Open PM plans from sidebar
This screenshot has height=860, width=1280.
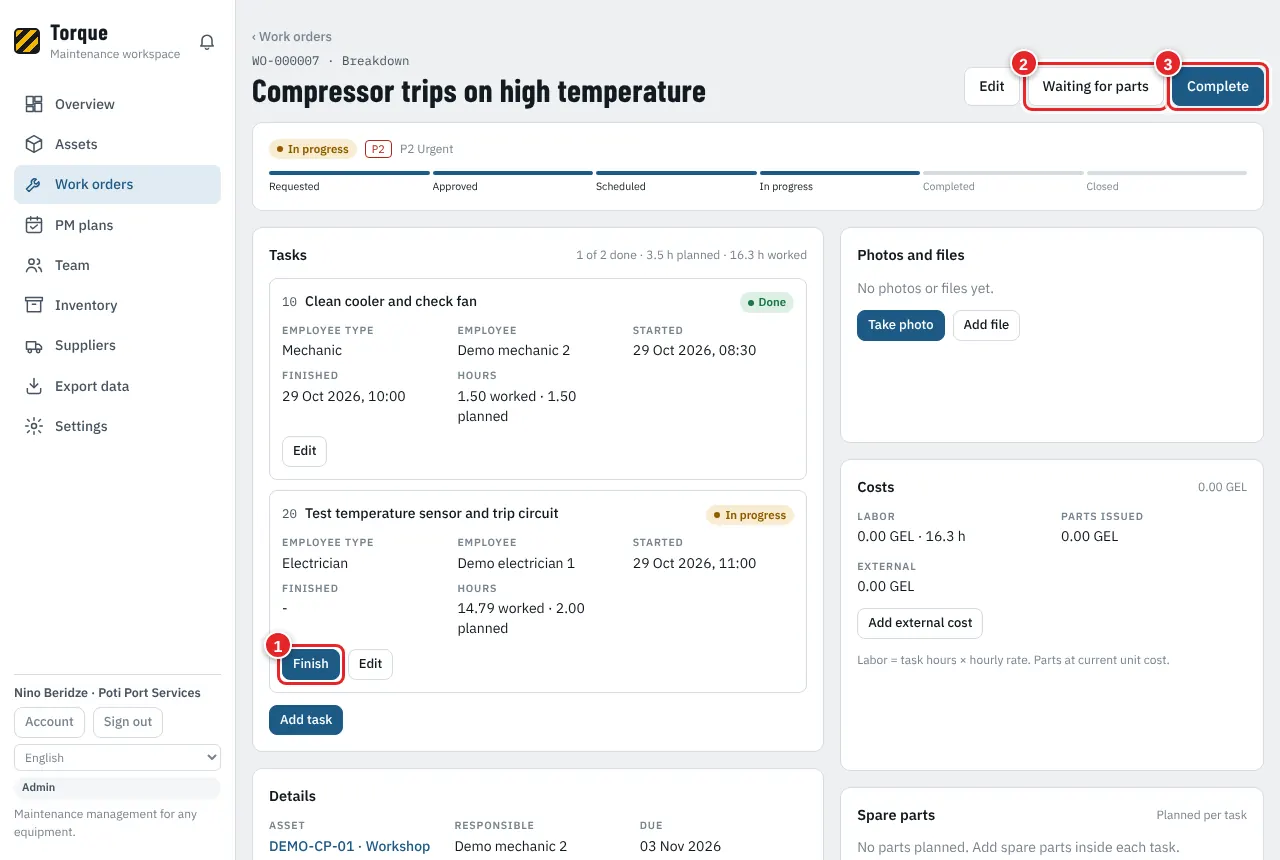pyautogui.click(x=117, y=225)
